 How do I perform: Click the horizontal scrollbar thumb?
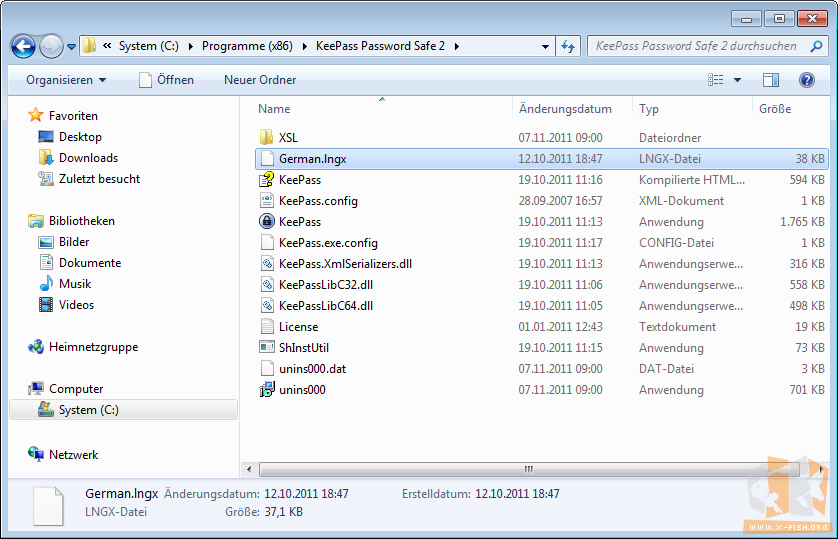pos(529,470)
